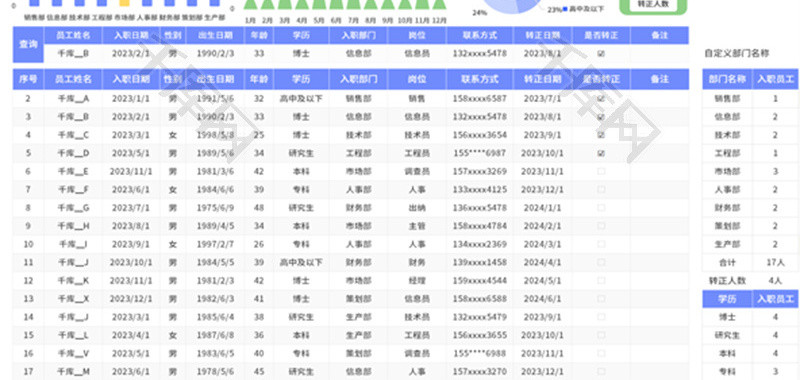This screenshot has width=800, height=380.
Task: Click phone number 158xxxx6588
Action: 480,299
